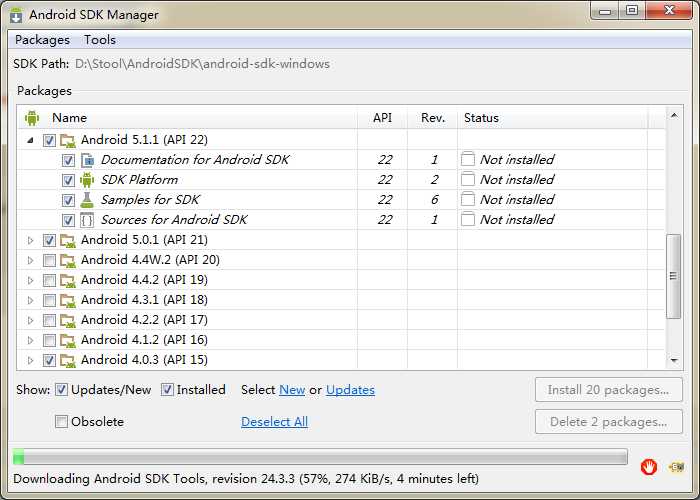Check the Android 4.4.2 (API 19) checkbox
This screenshot has width=700, height=500.
pos(49,280)
